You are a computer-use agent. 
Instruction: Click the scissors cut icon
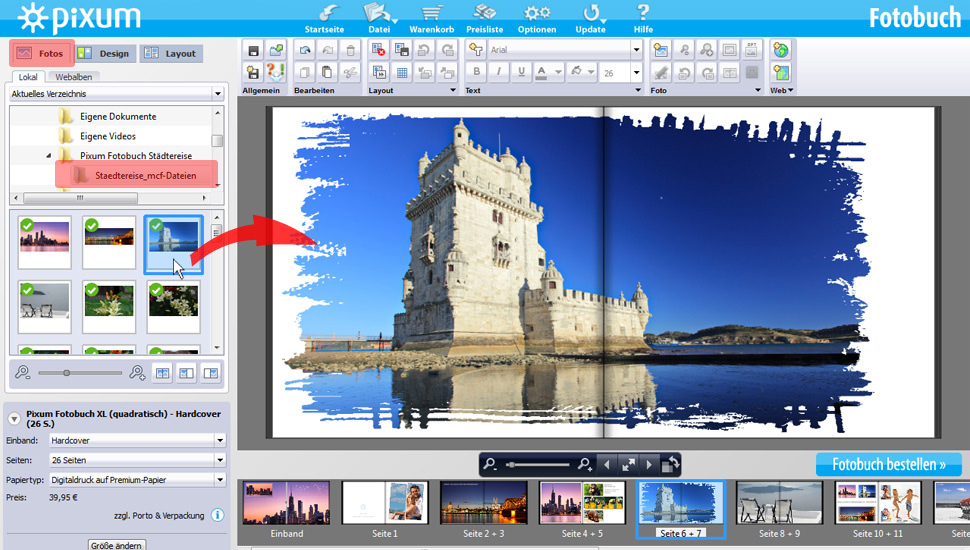(x=349, y=72)
